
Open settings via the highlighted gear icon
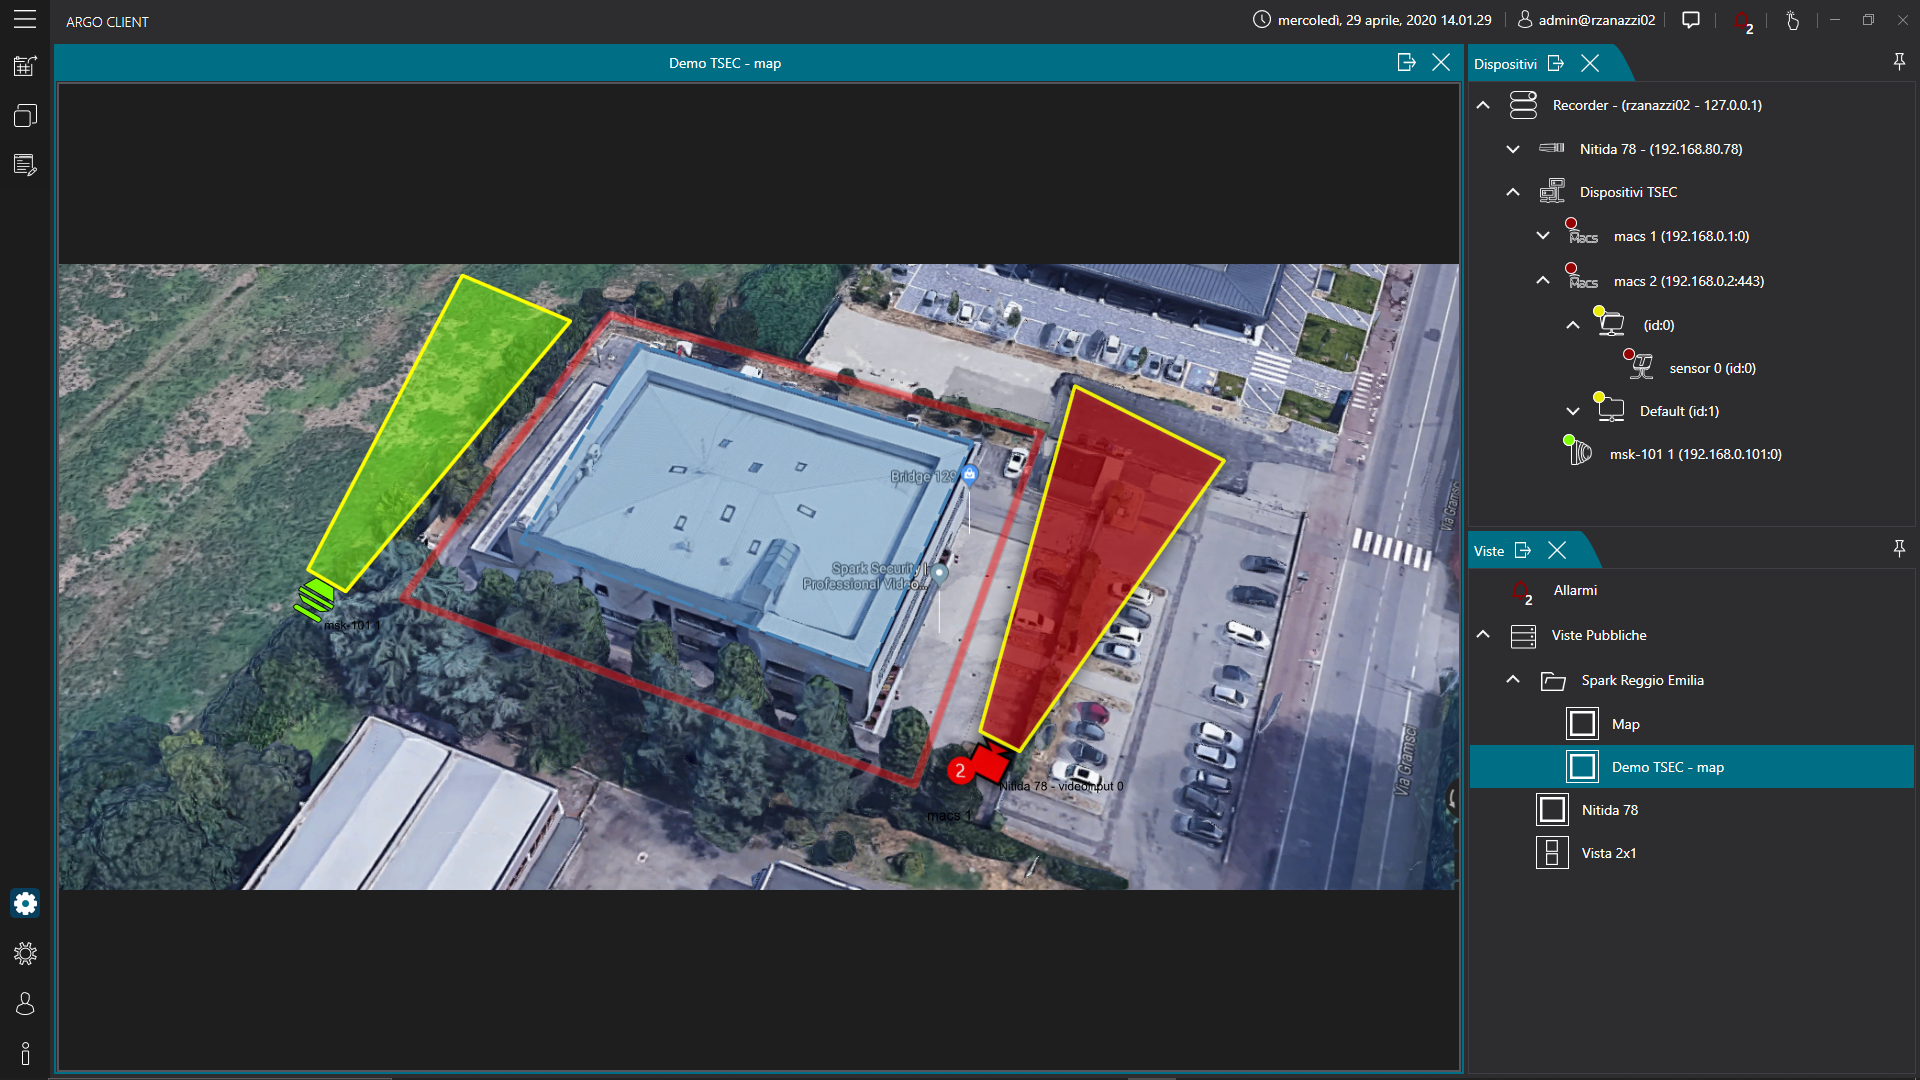(25, 903)
